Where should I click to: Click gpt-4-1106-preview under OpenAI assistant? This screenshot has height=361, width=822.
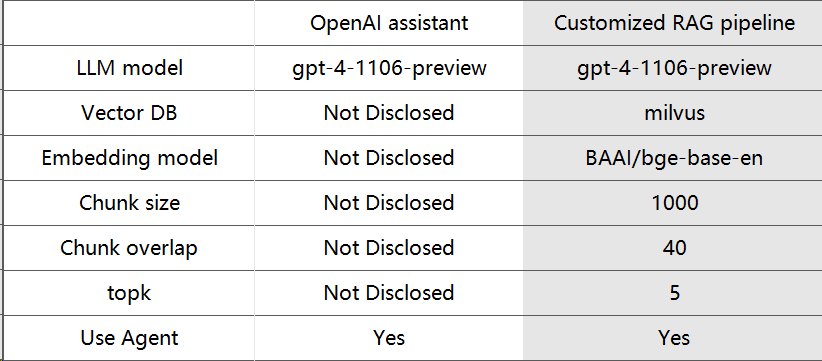point(389,68)
